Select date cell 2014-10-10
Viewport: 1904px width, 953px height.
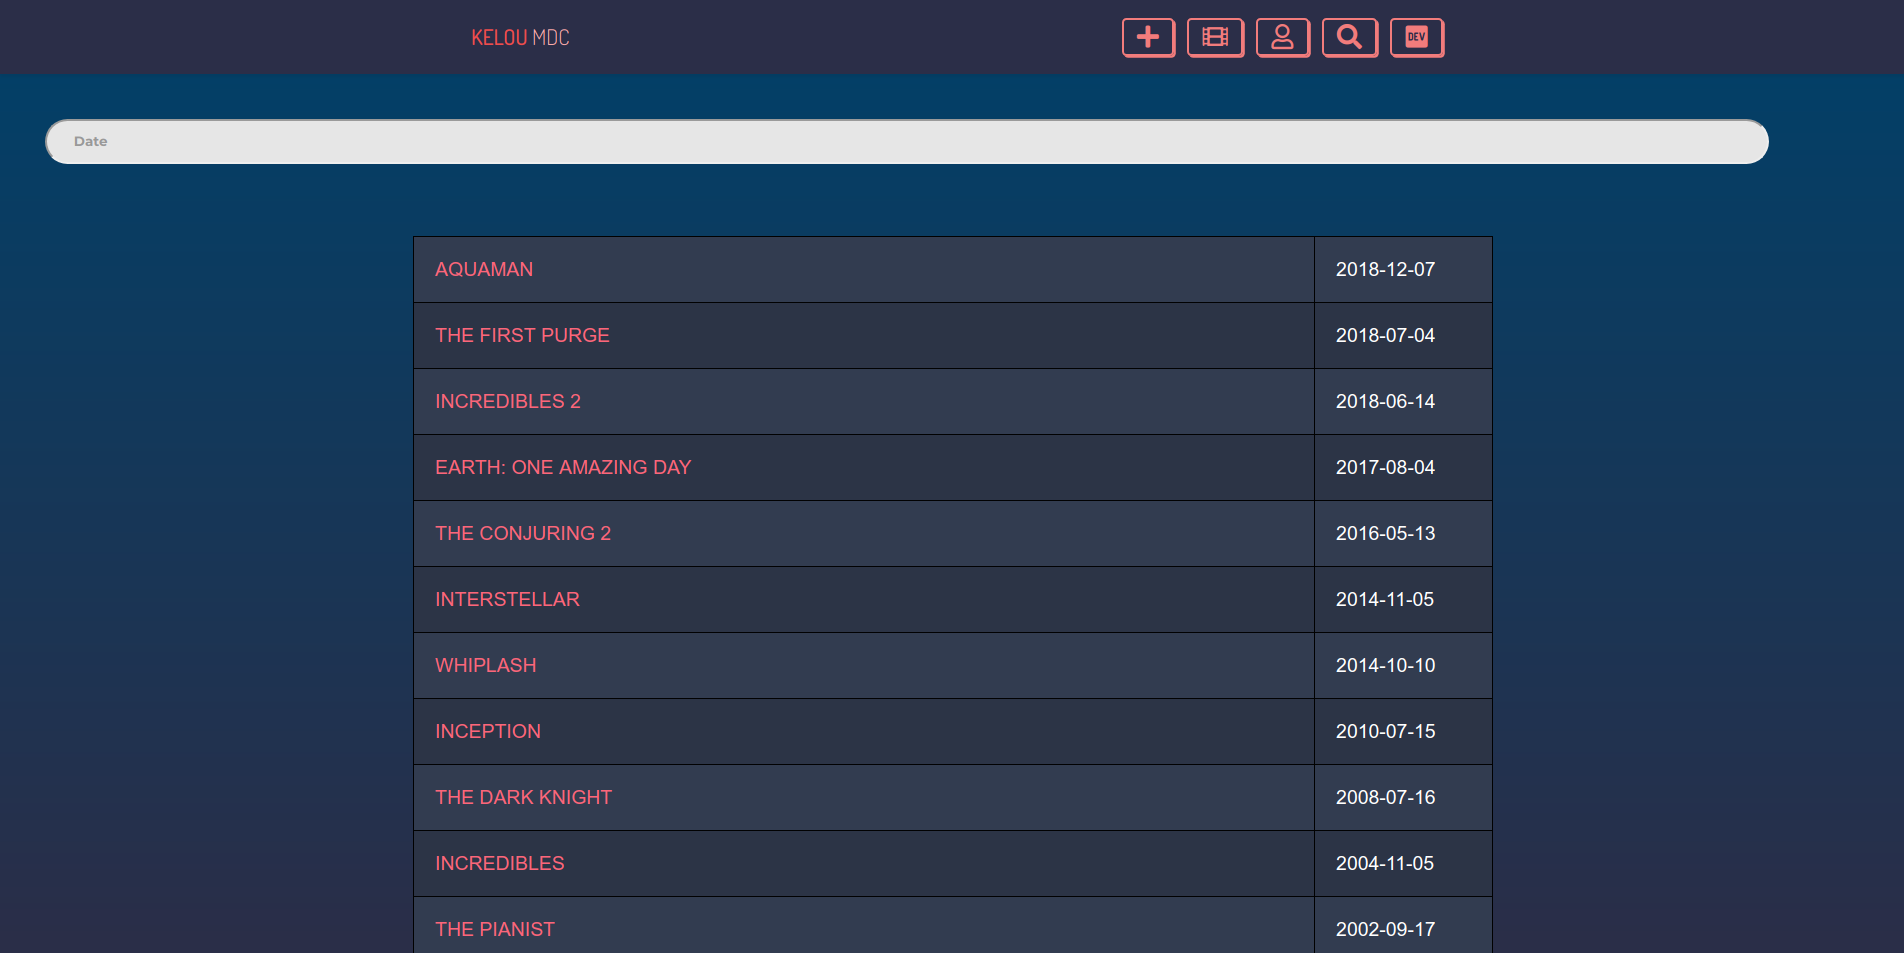[x=1403, y=666]
